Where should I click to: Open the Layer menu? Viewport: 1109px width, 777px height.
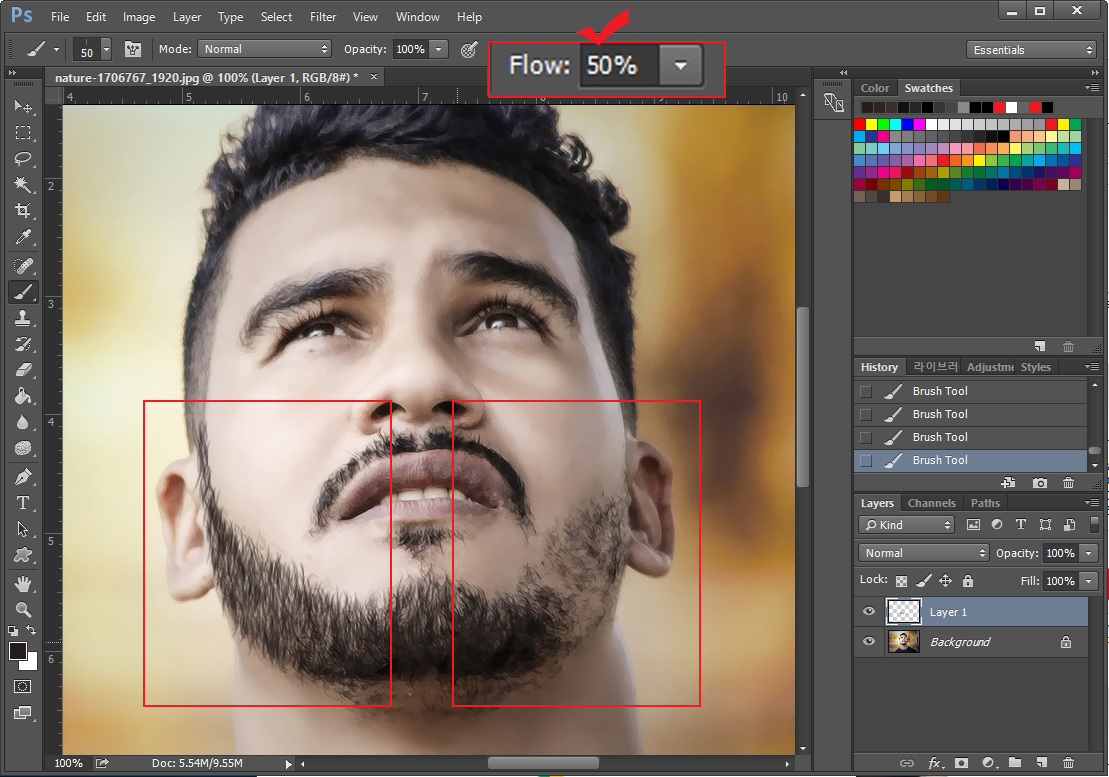pos(187,17)
